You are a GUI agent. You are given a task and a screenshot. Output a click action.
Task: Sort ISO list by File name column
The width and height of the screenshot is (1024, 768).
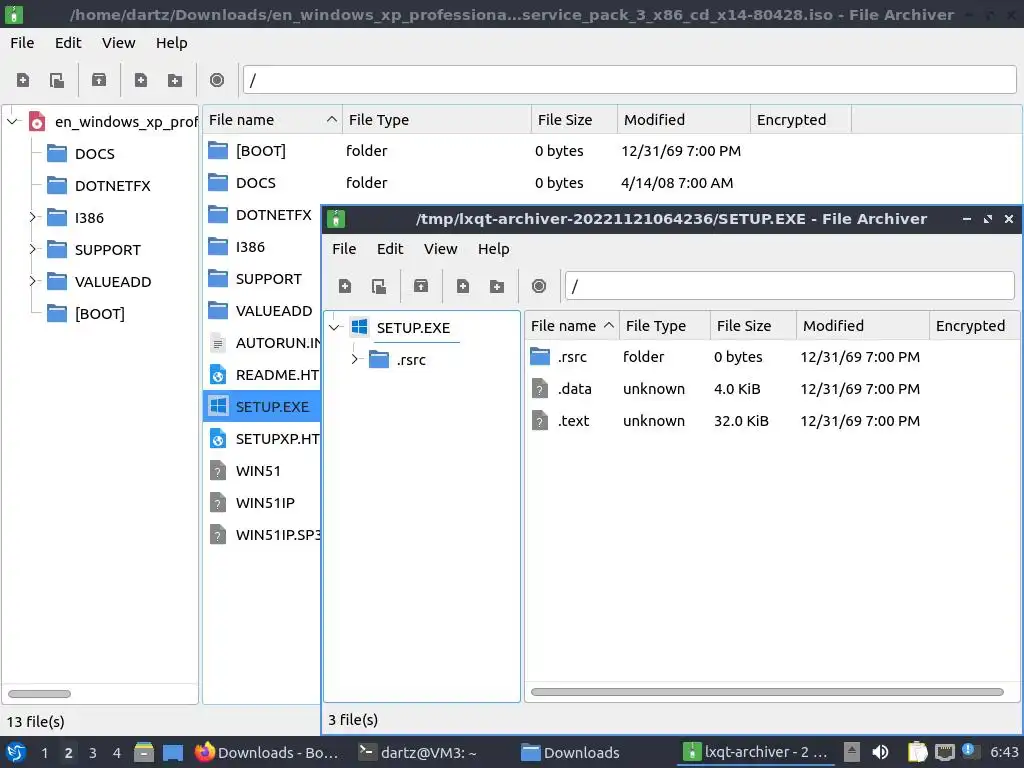(272, 120)
